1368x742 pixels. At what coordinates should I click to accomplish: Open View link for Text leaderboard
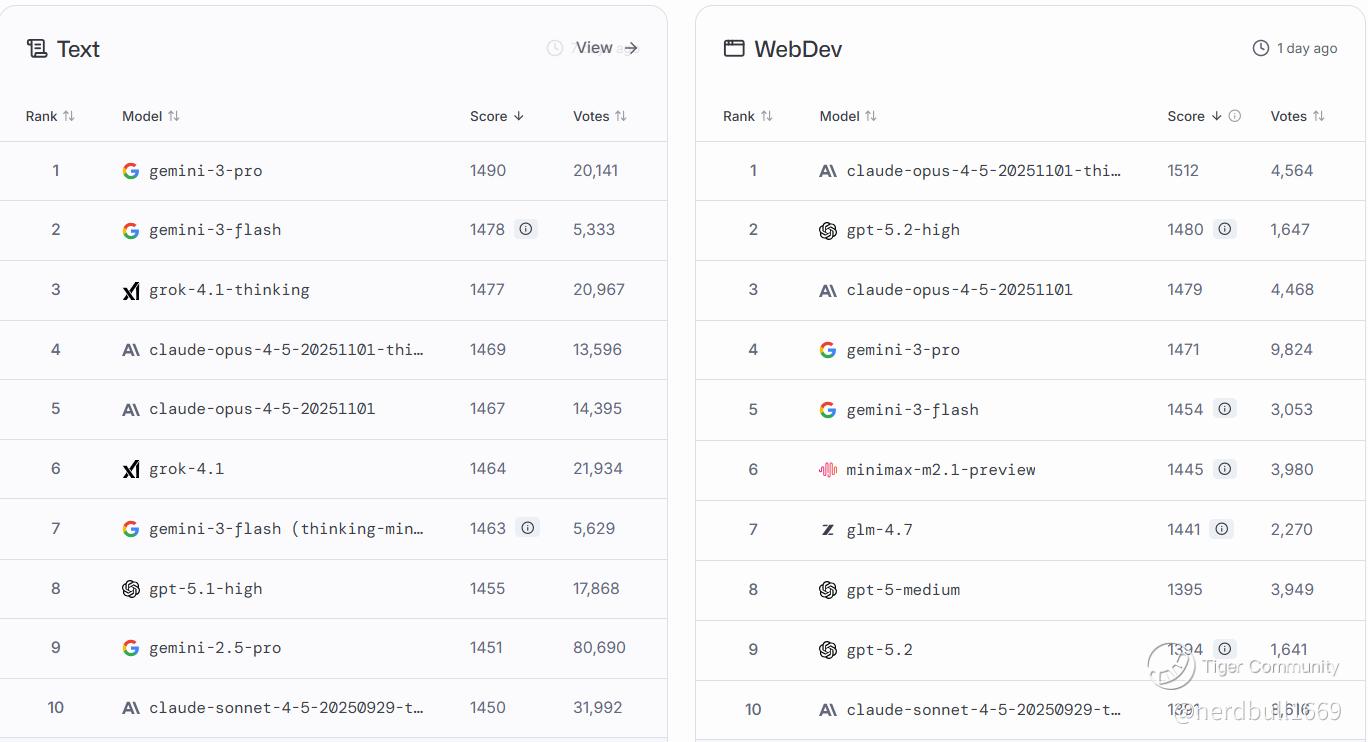[x=606, y=48]
